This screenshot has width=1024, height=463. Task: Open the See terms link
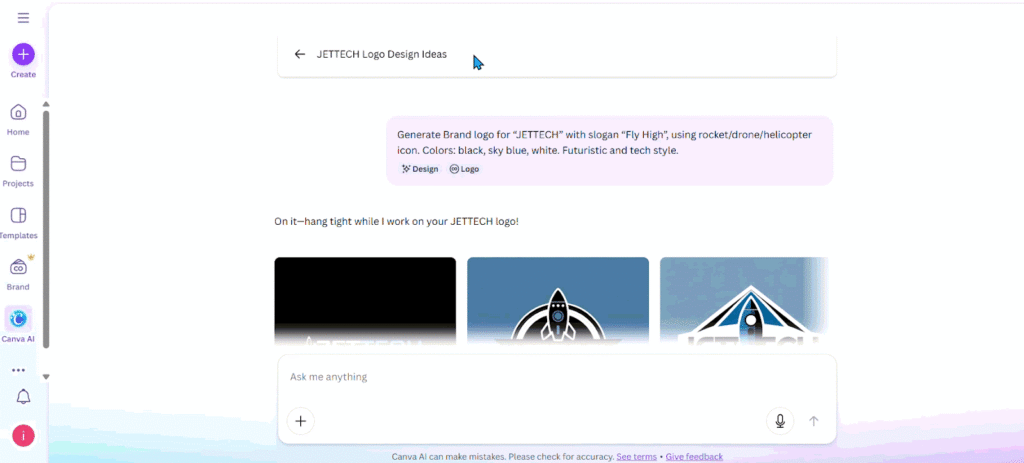pyautogui.click(x=637, y=456)
